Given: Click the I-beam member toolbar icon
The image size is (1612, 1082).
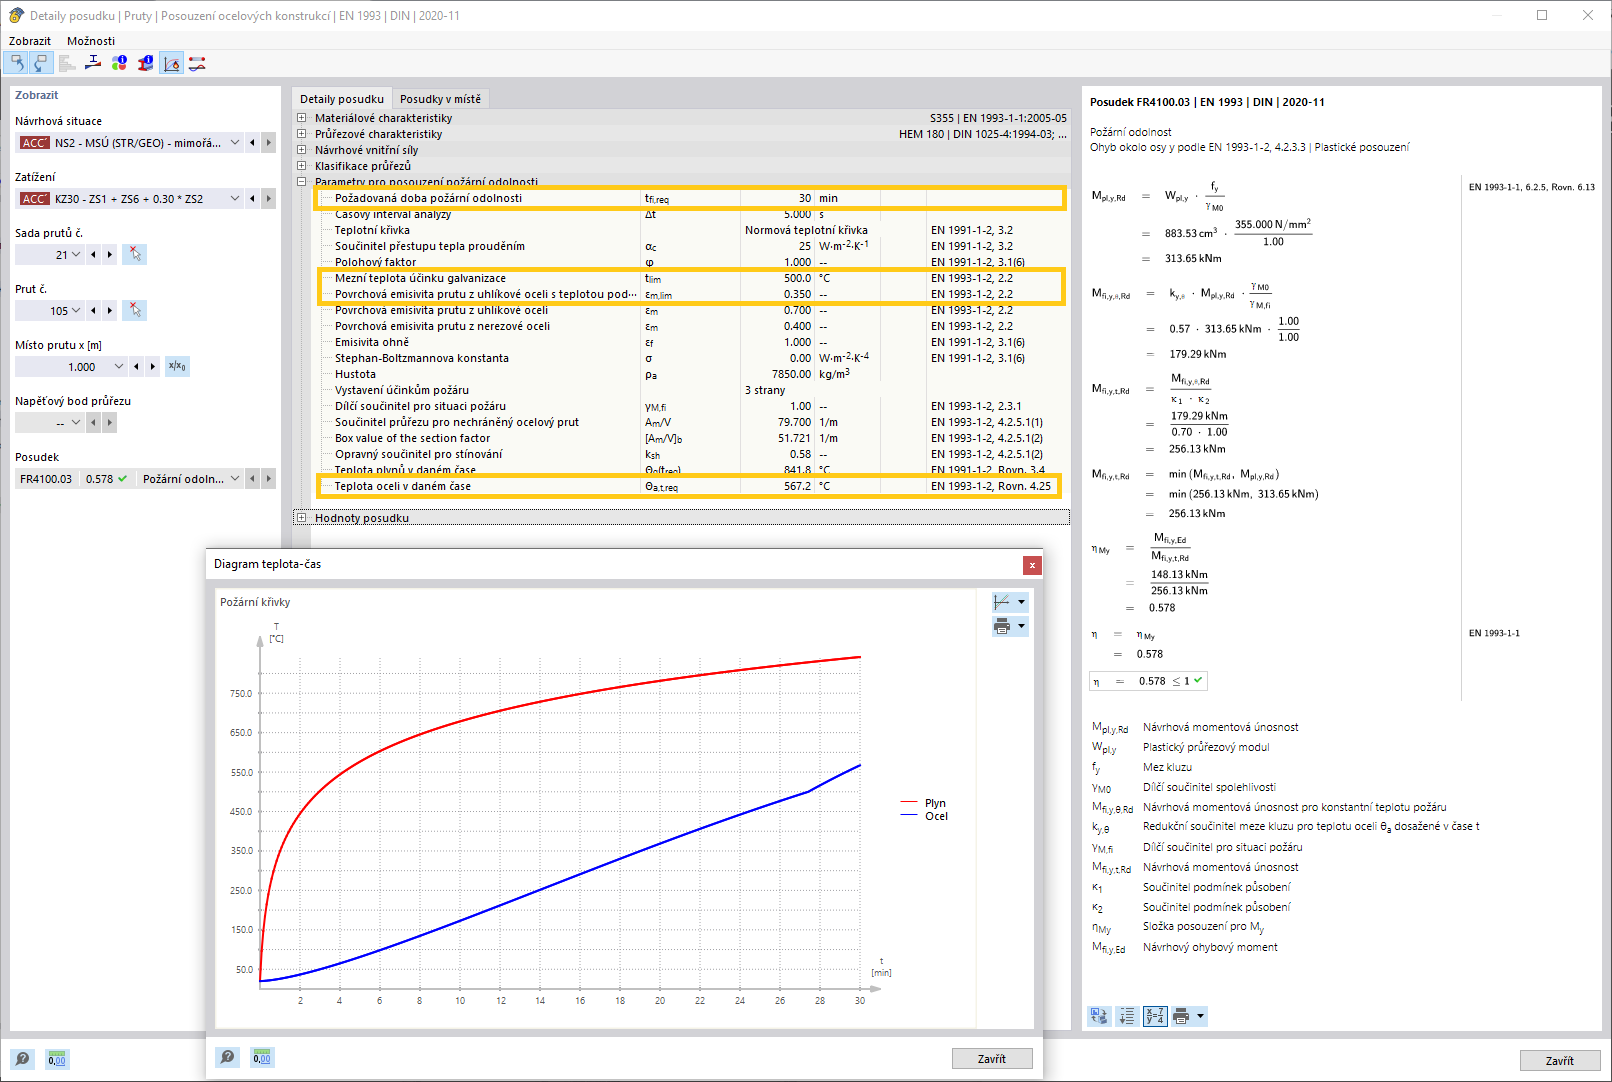Looking at the screenshot, I should coord(93,63).
